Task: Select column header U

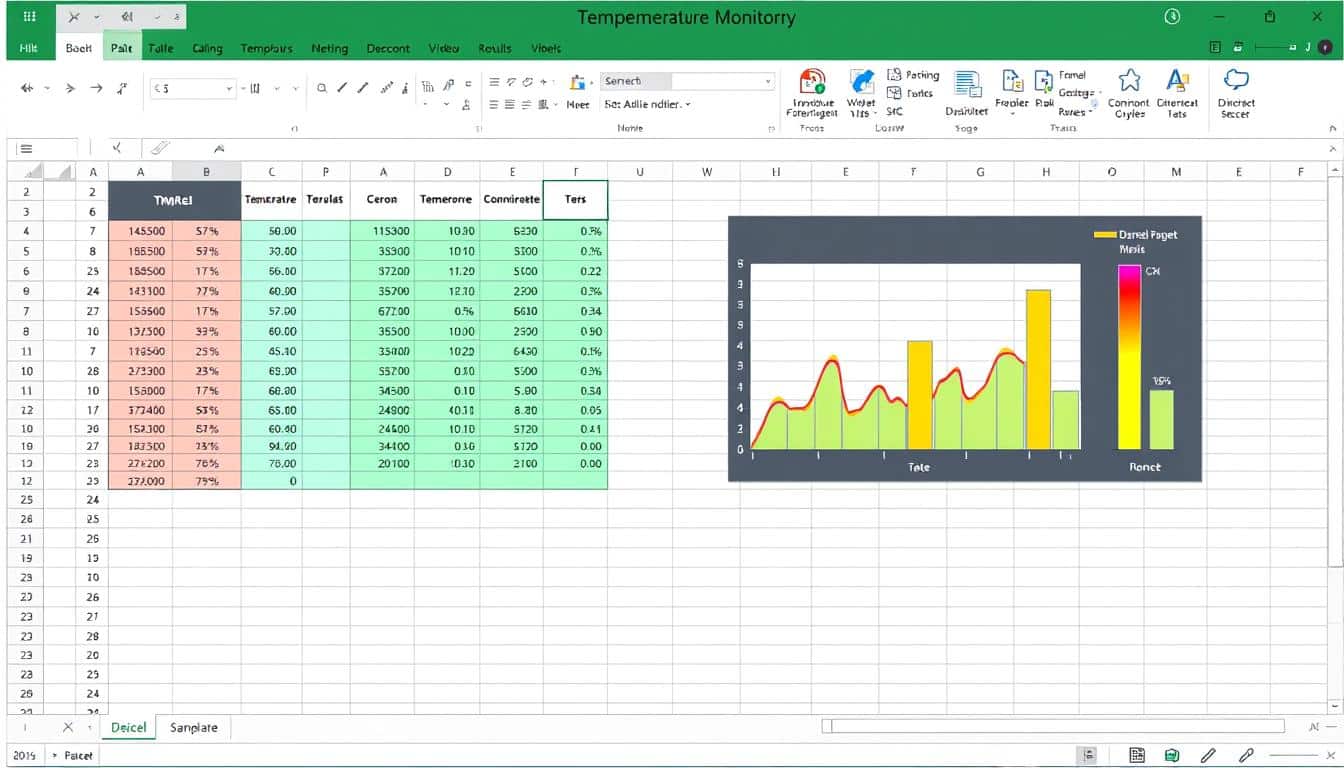Action: tap(640, 171)
